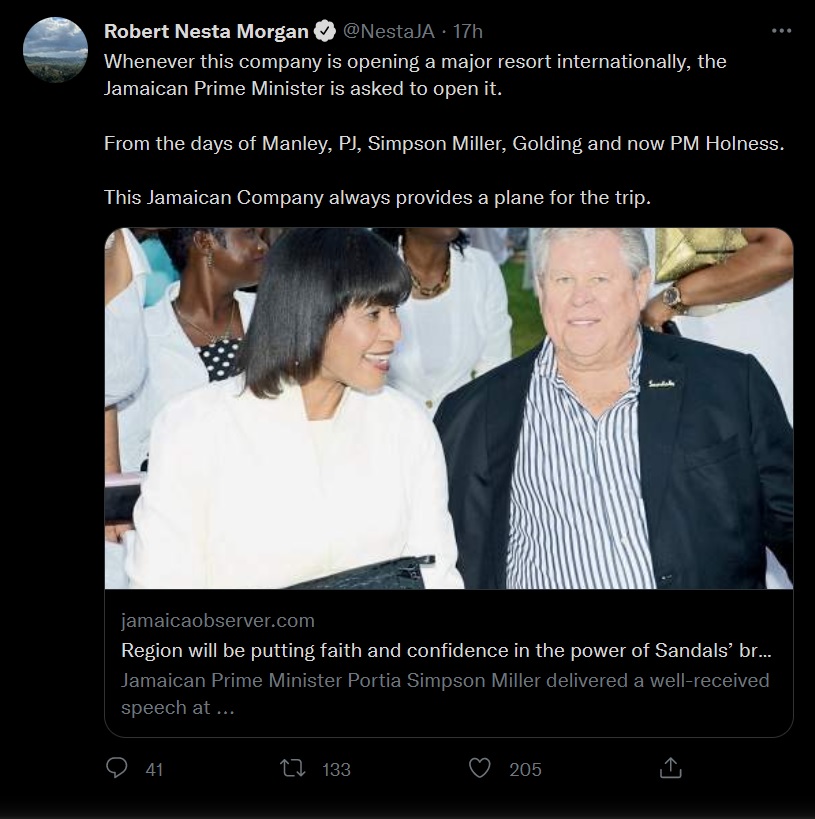The height and width of the screenshot is (819, 815).
Task: Like the tweet with the heart icon
Action: click(481, 768)
